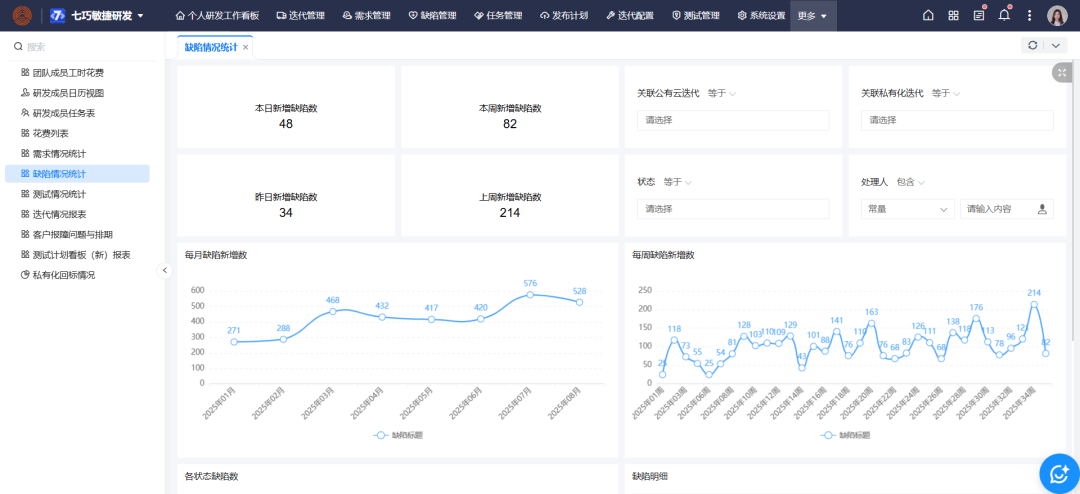The width and height of the screenshot is (1080, 494).
Task: Open the AI assistant chat bubble
Action: pyautogui.click(x=1056, y=473)
